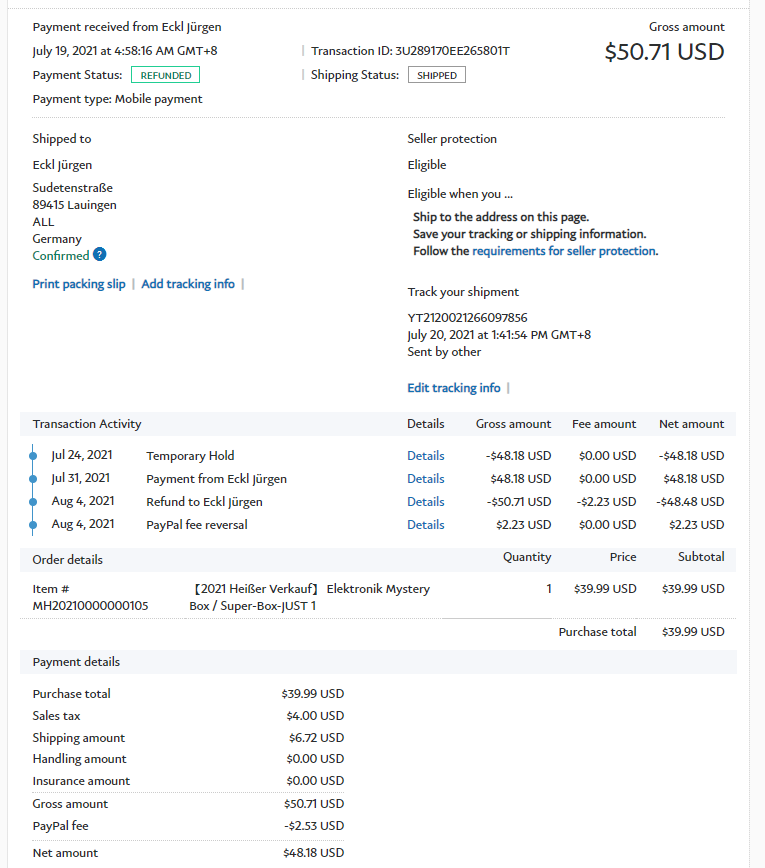
Task: Click the Jul 24, 2021 timeline marker
Action: pos(33,456)
